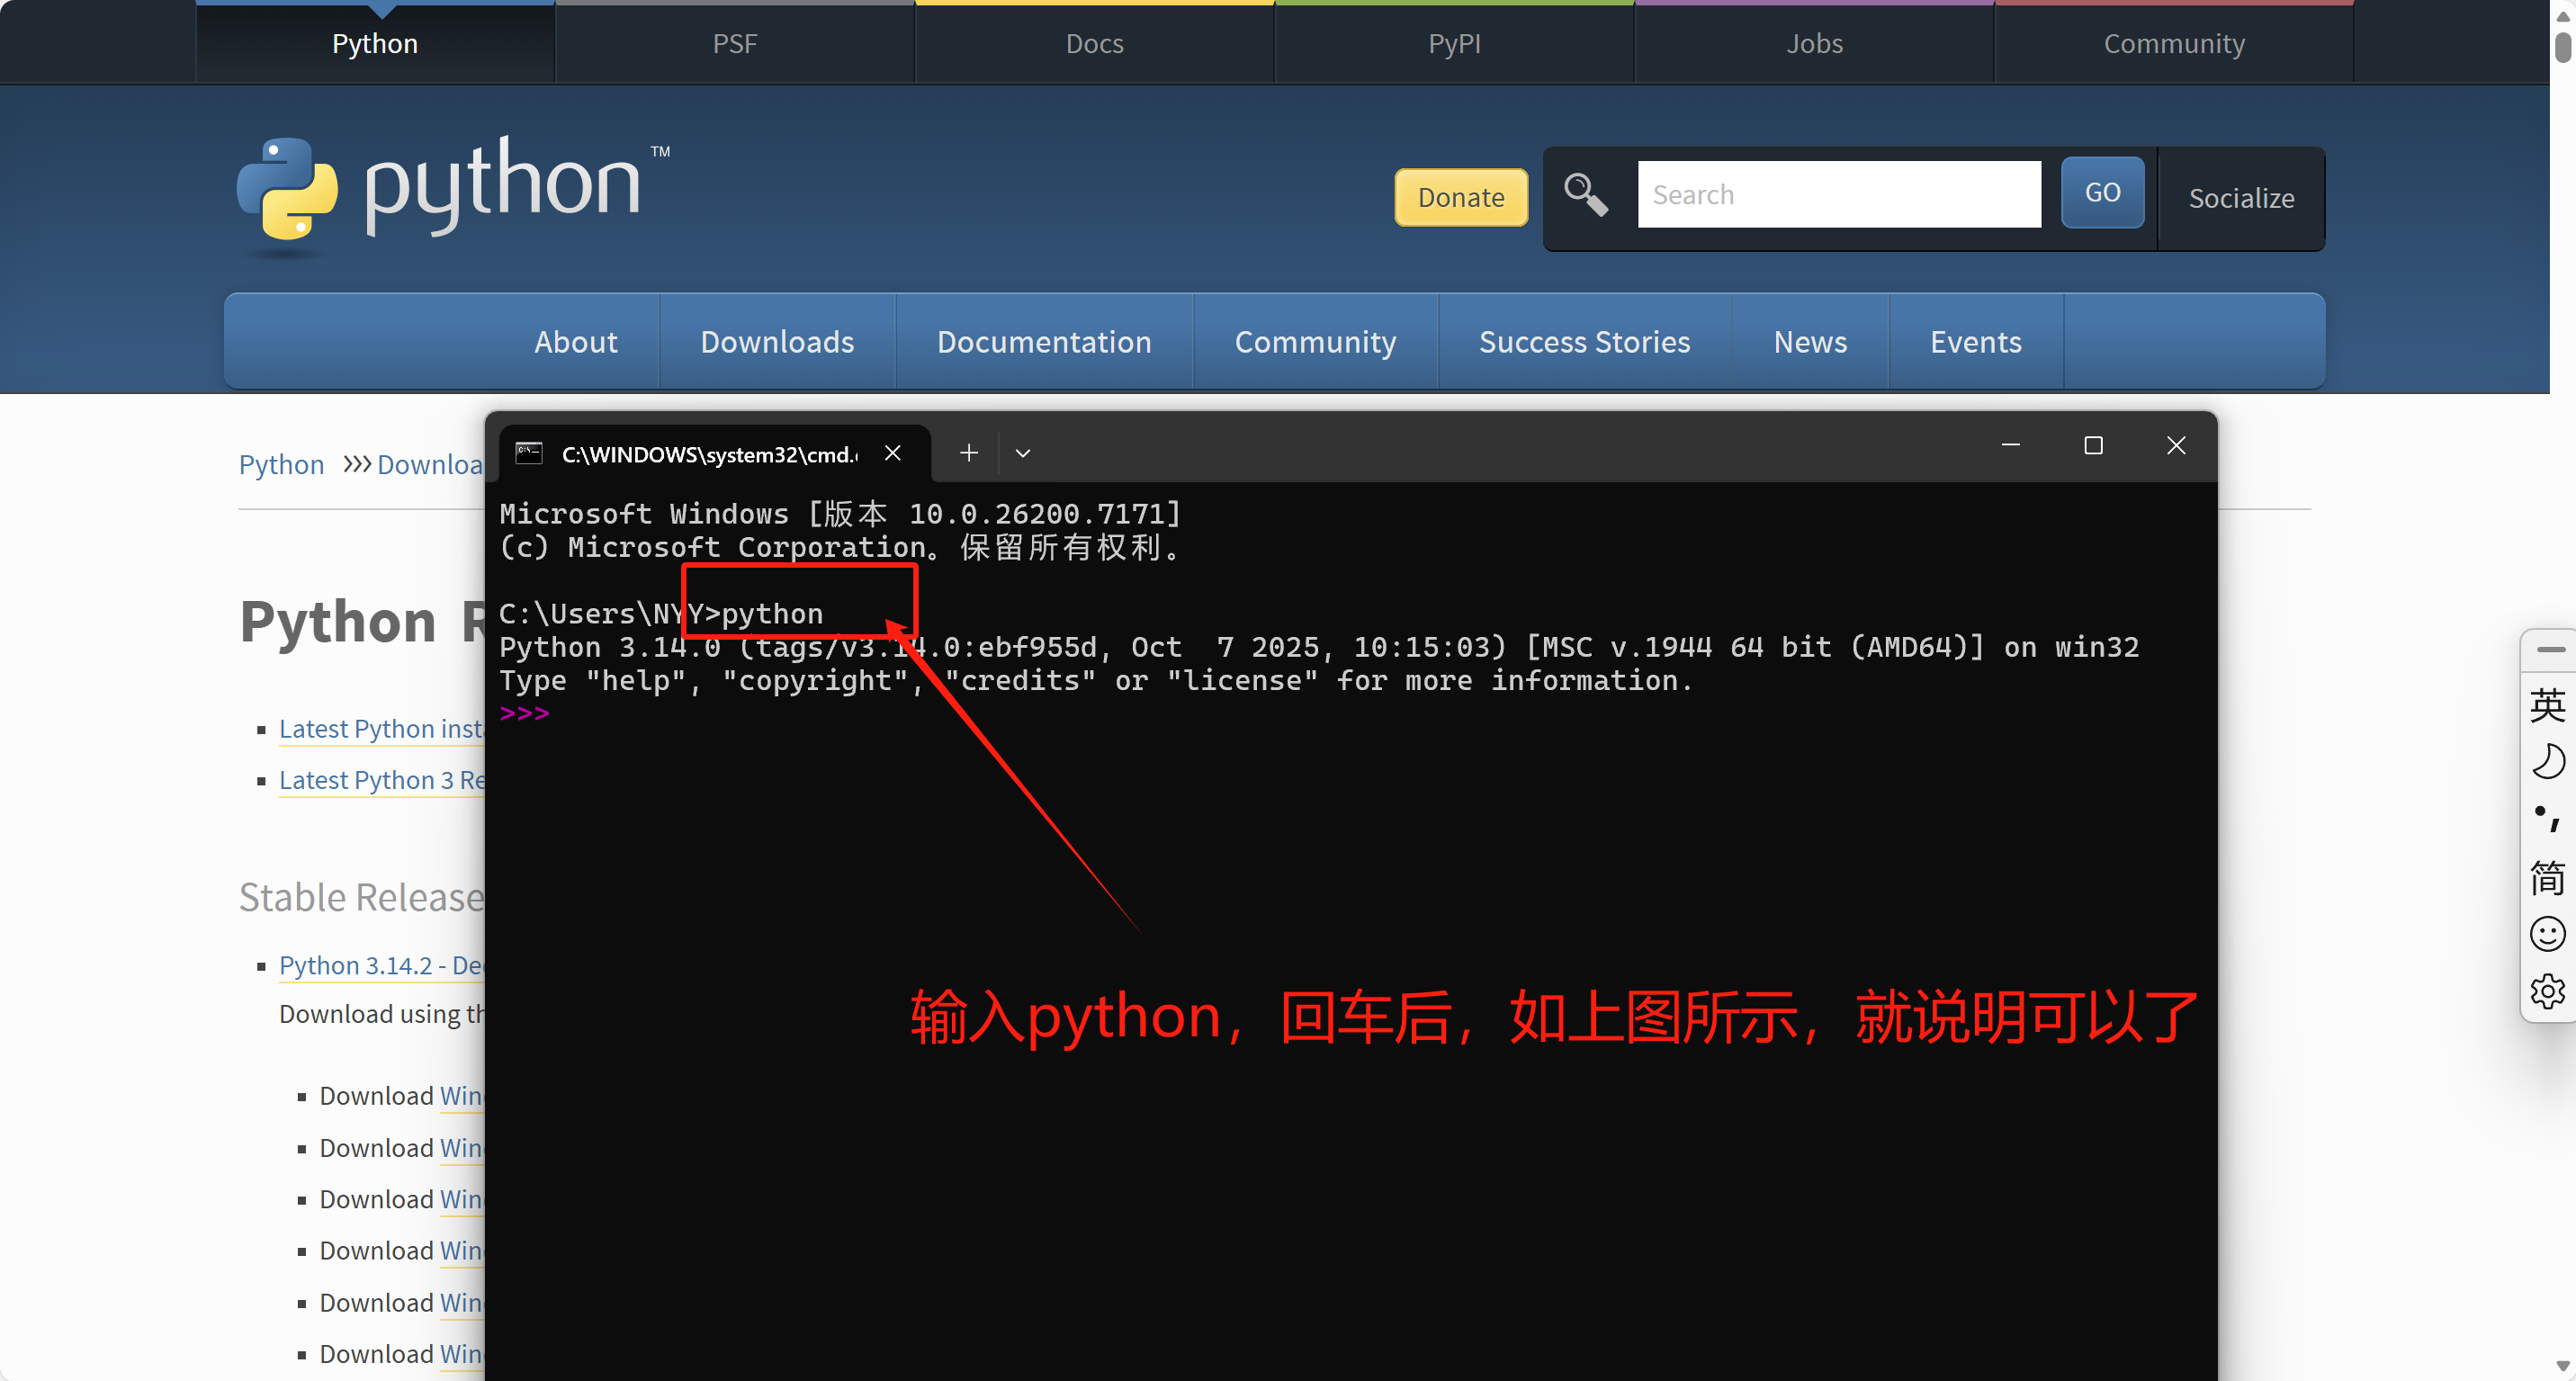This screenshot has width=2576, height=1381.
Task: Toggle the IME simplified Chinese character mode
Action: pyautogui.click(x=2546, y=877)
